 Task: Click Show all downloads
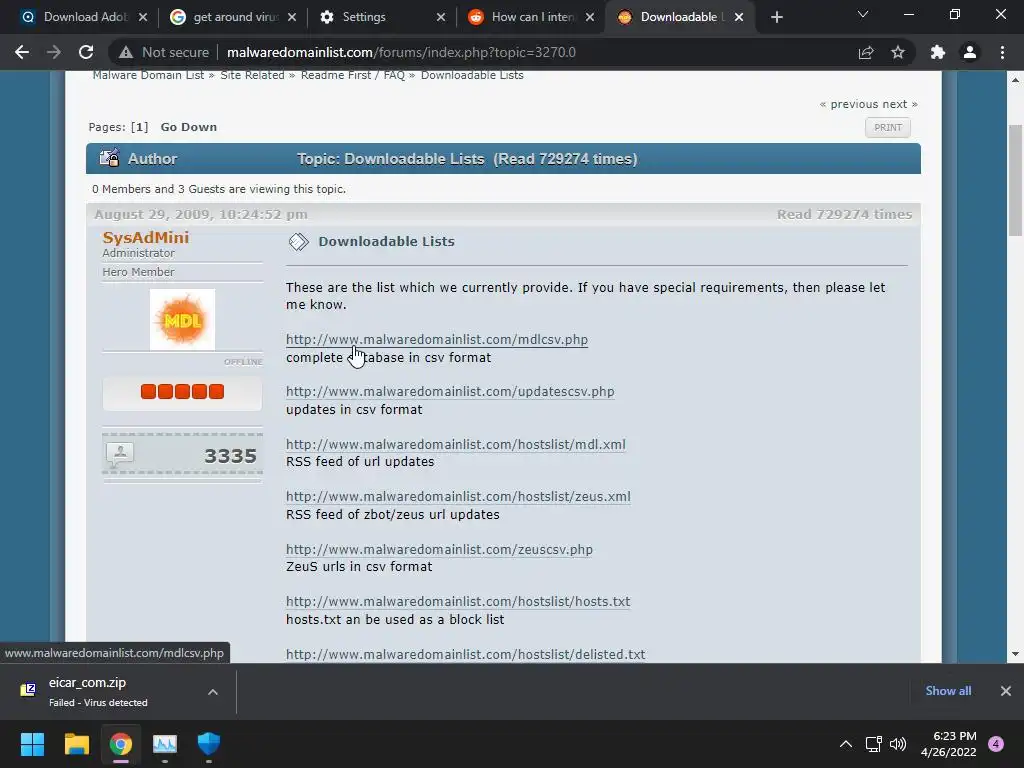[x=948, y=691]
